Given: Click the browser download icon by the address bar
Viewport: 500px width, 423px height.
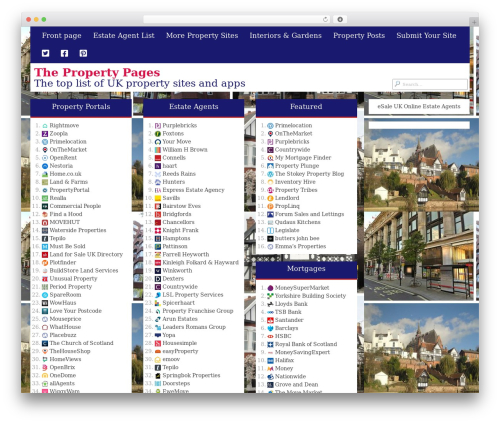Looking at the screenshot, I should tap(340, 19).
